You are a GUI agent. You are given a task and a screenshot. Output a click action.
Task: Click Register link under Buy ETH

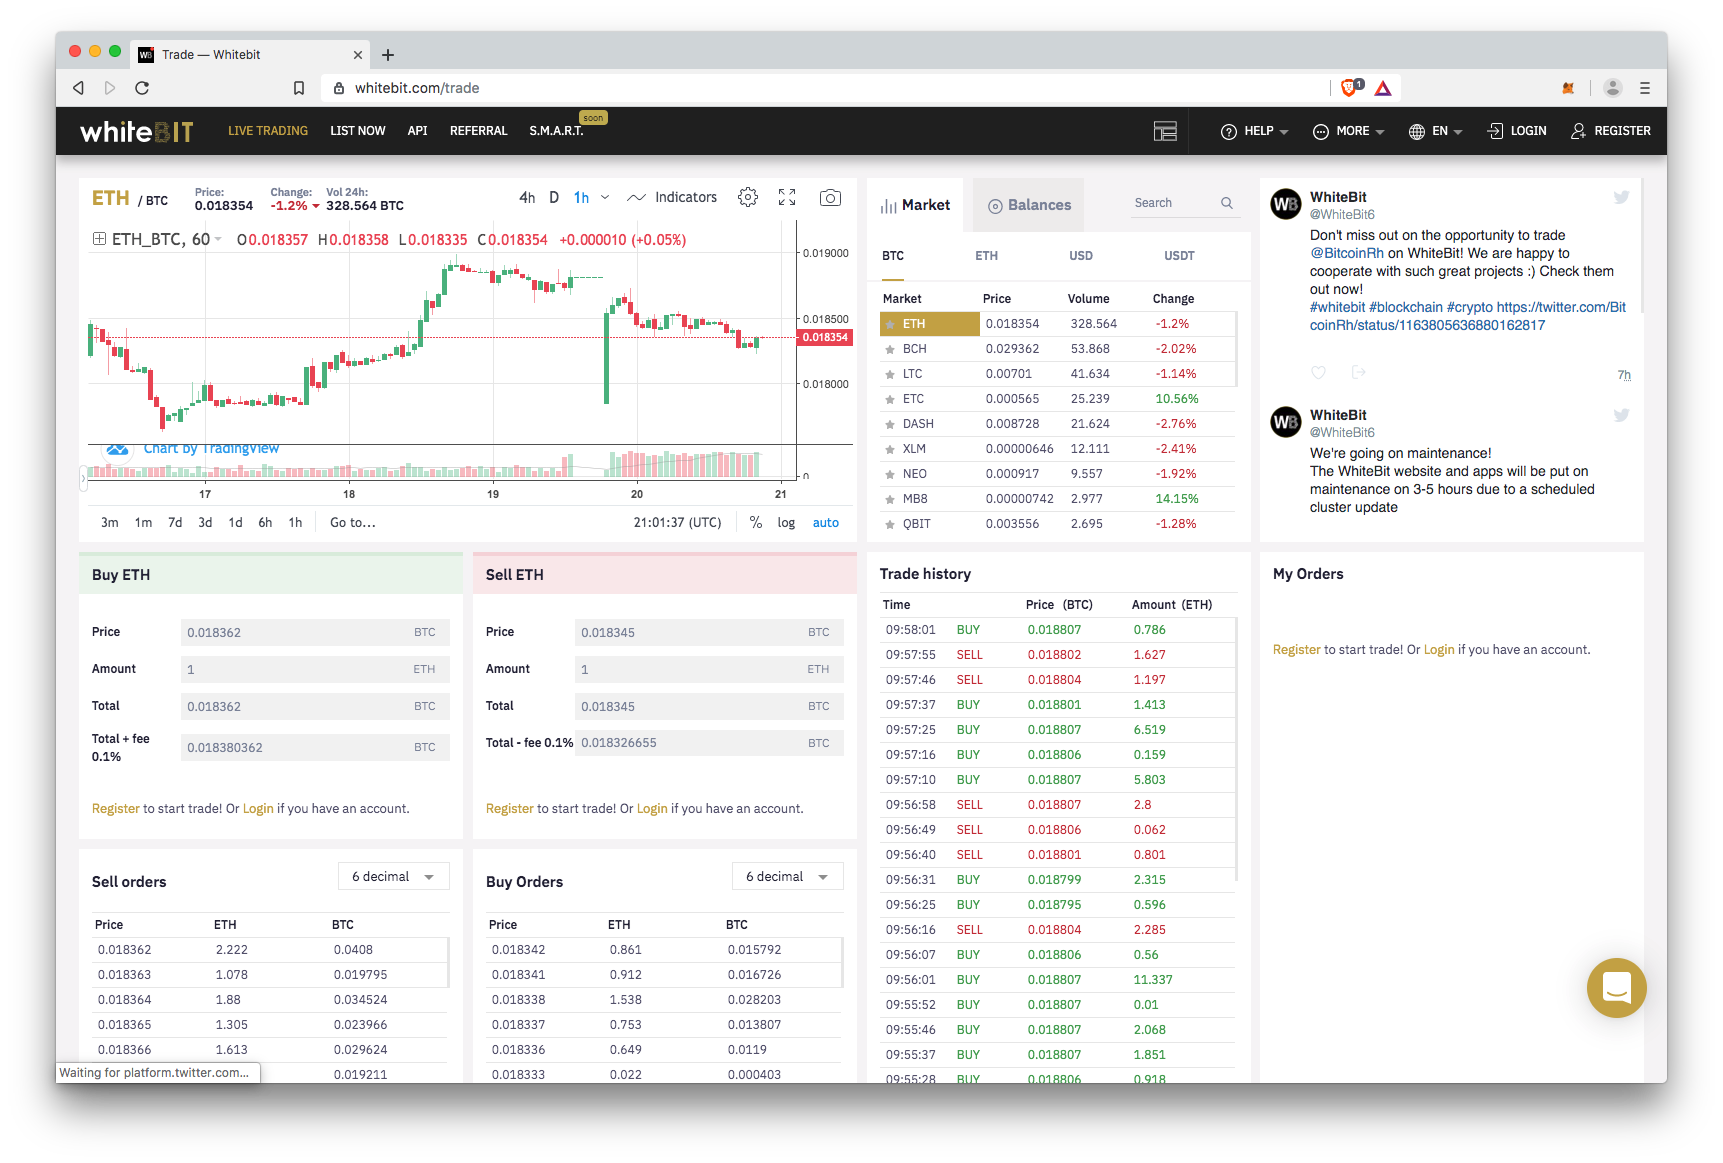[x=115, y=809]
